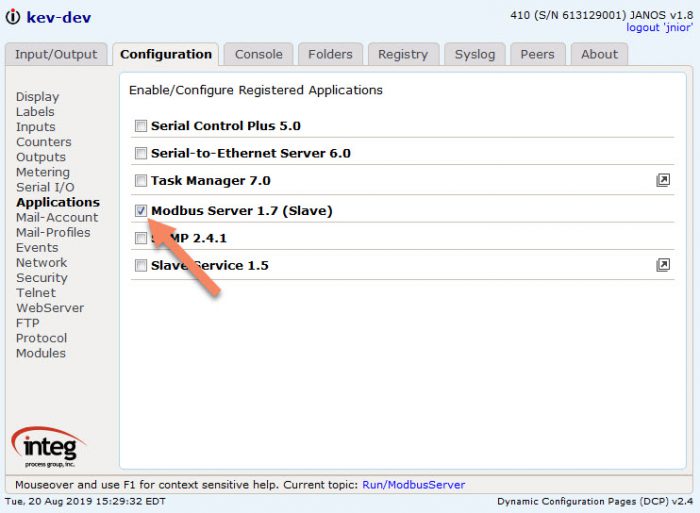Switch to the Console tab
The width and height of the screenshot is (700, 513).
[258, 54]
